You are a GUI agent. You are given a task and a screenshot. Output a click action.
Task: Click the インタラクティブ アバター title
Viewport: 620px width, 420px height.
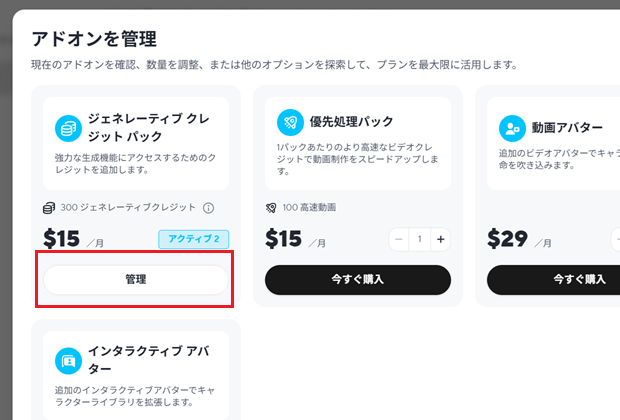(146, 360)
